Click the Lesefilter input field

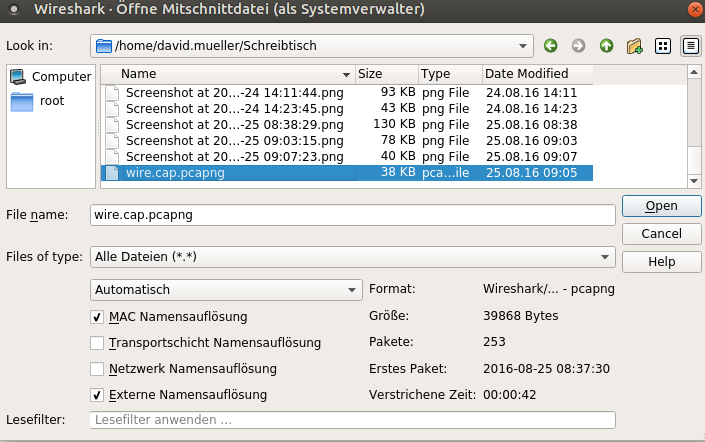[352, 420]
